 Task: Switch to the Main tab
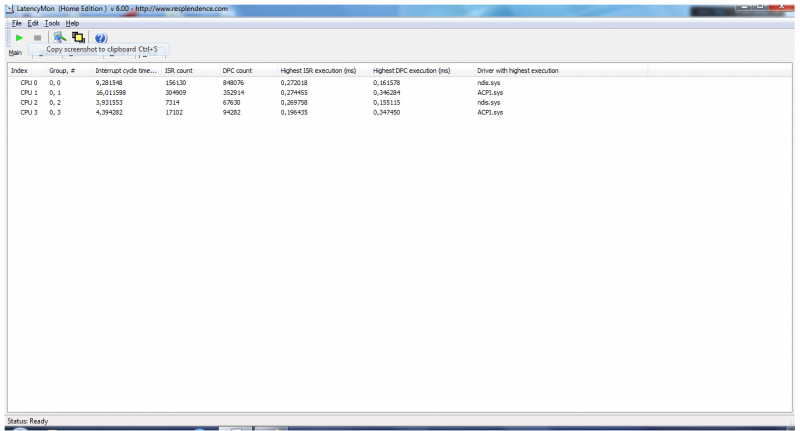pos(15,53)
